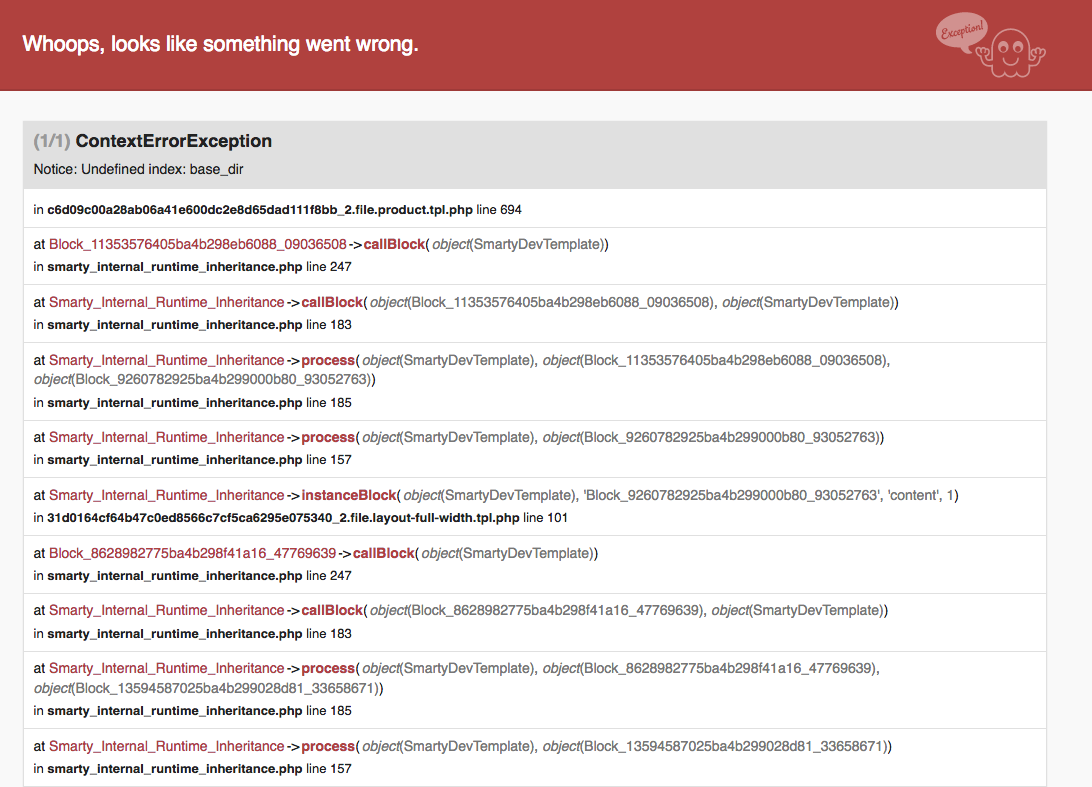Click the layout-full-width.tpl.php file at line 101
Viewport: 1092px width, 787px height.
tap(283, 517)
